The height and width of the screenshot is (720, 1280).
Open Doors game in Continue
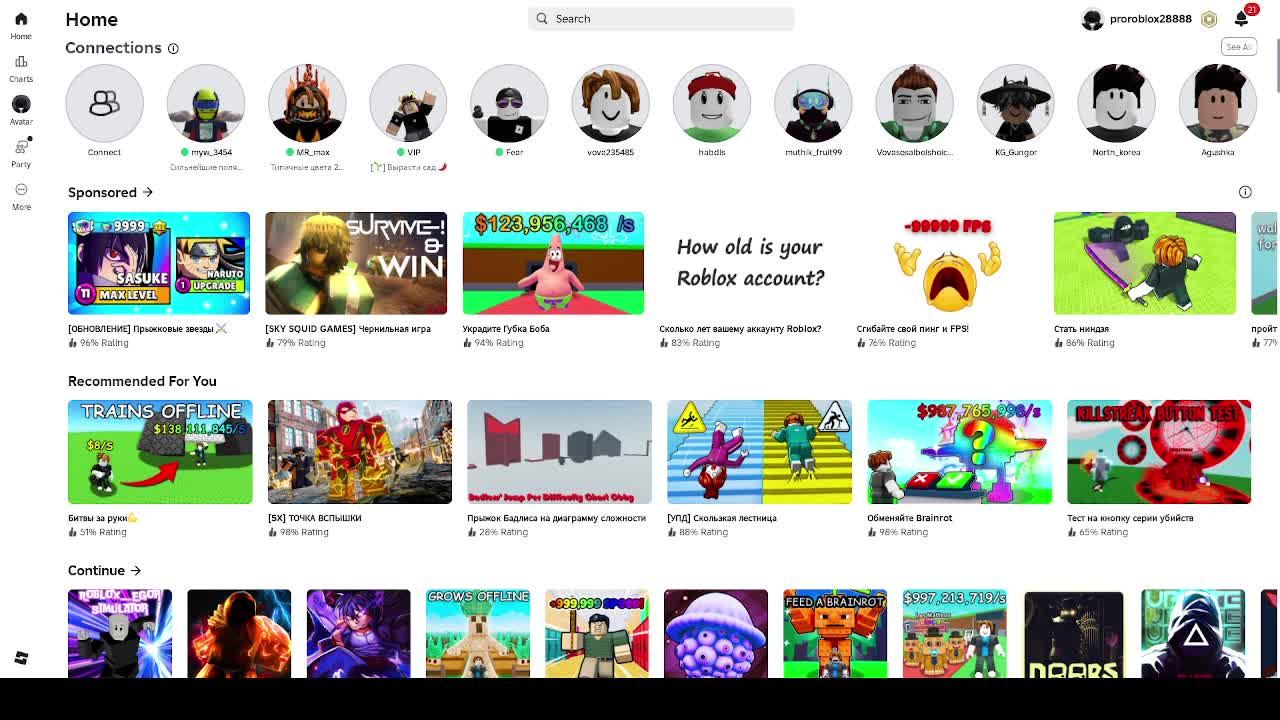pos(1074,634)
